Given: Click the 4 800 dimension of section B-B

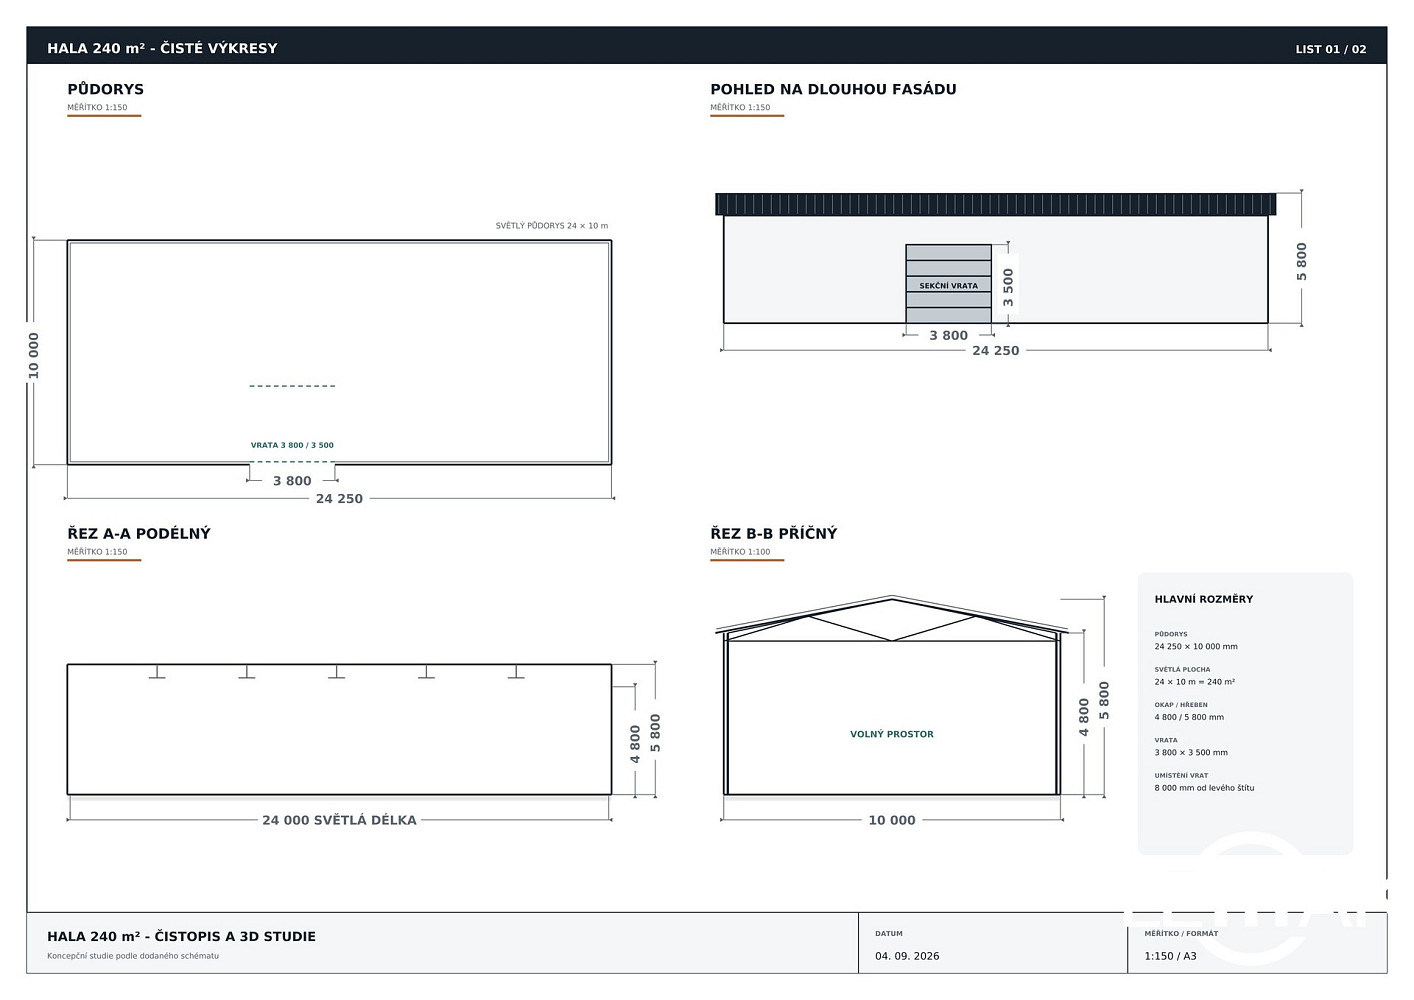Looking at the screenshot, I should [1084, 717].
